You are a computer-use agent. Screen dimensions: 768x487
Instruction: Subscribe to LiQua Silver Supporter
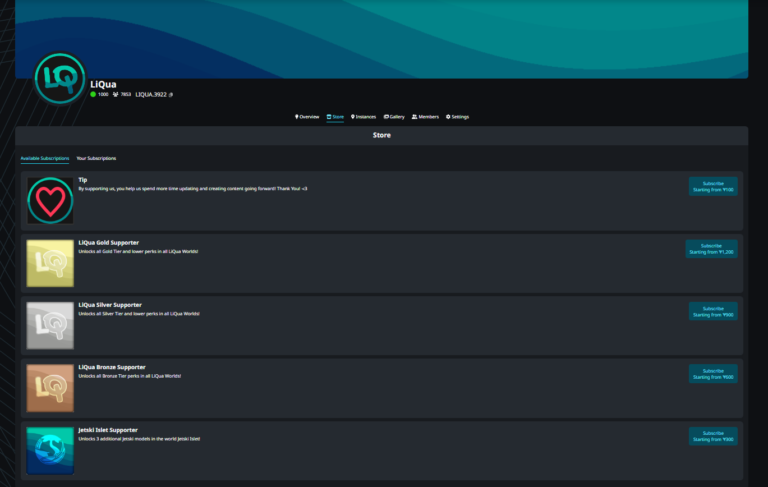tap(712, 311)
